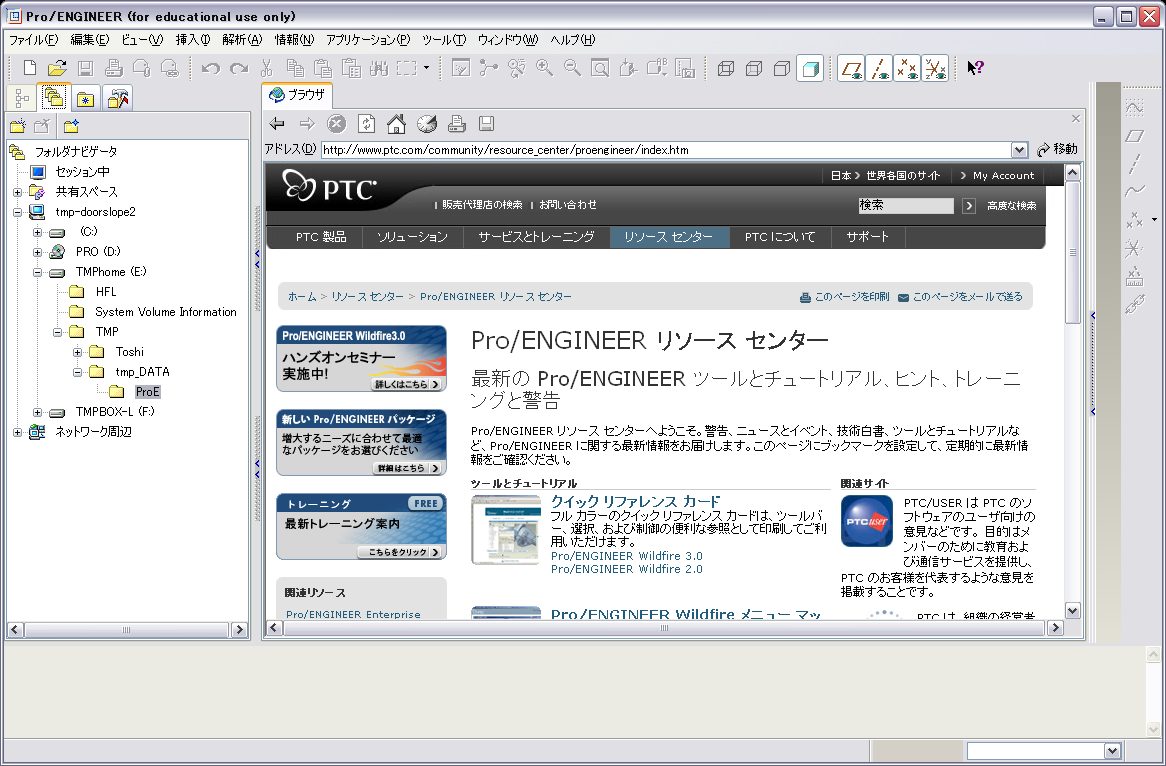Select the datum plane tool in right toolbar
This screenshot has height=766, width=1166.
point(1134,136)
